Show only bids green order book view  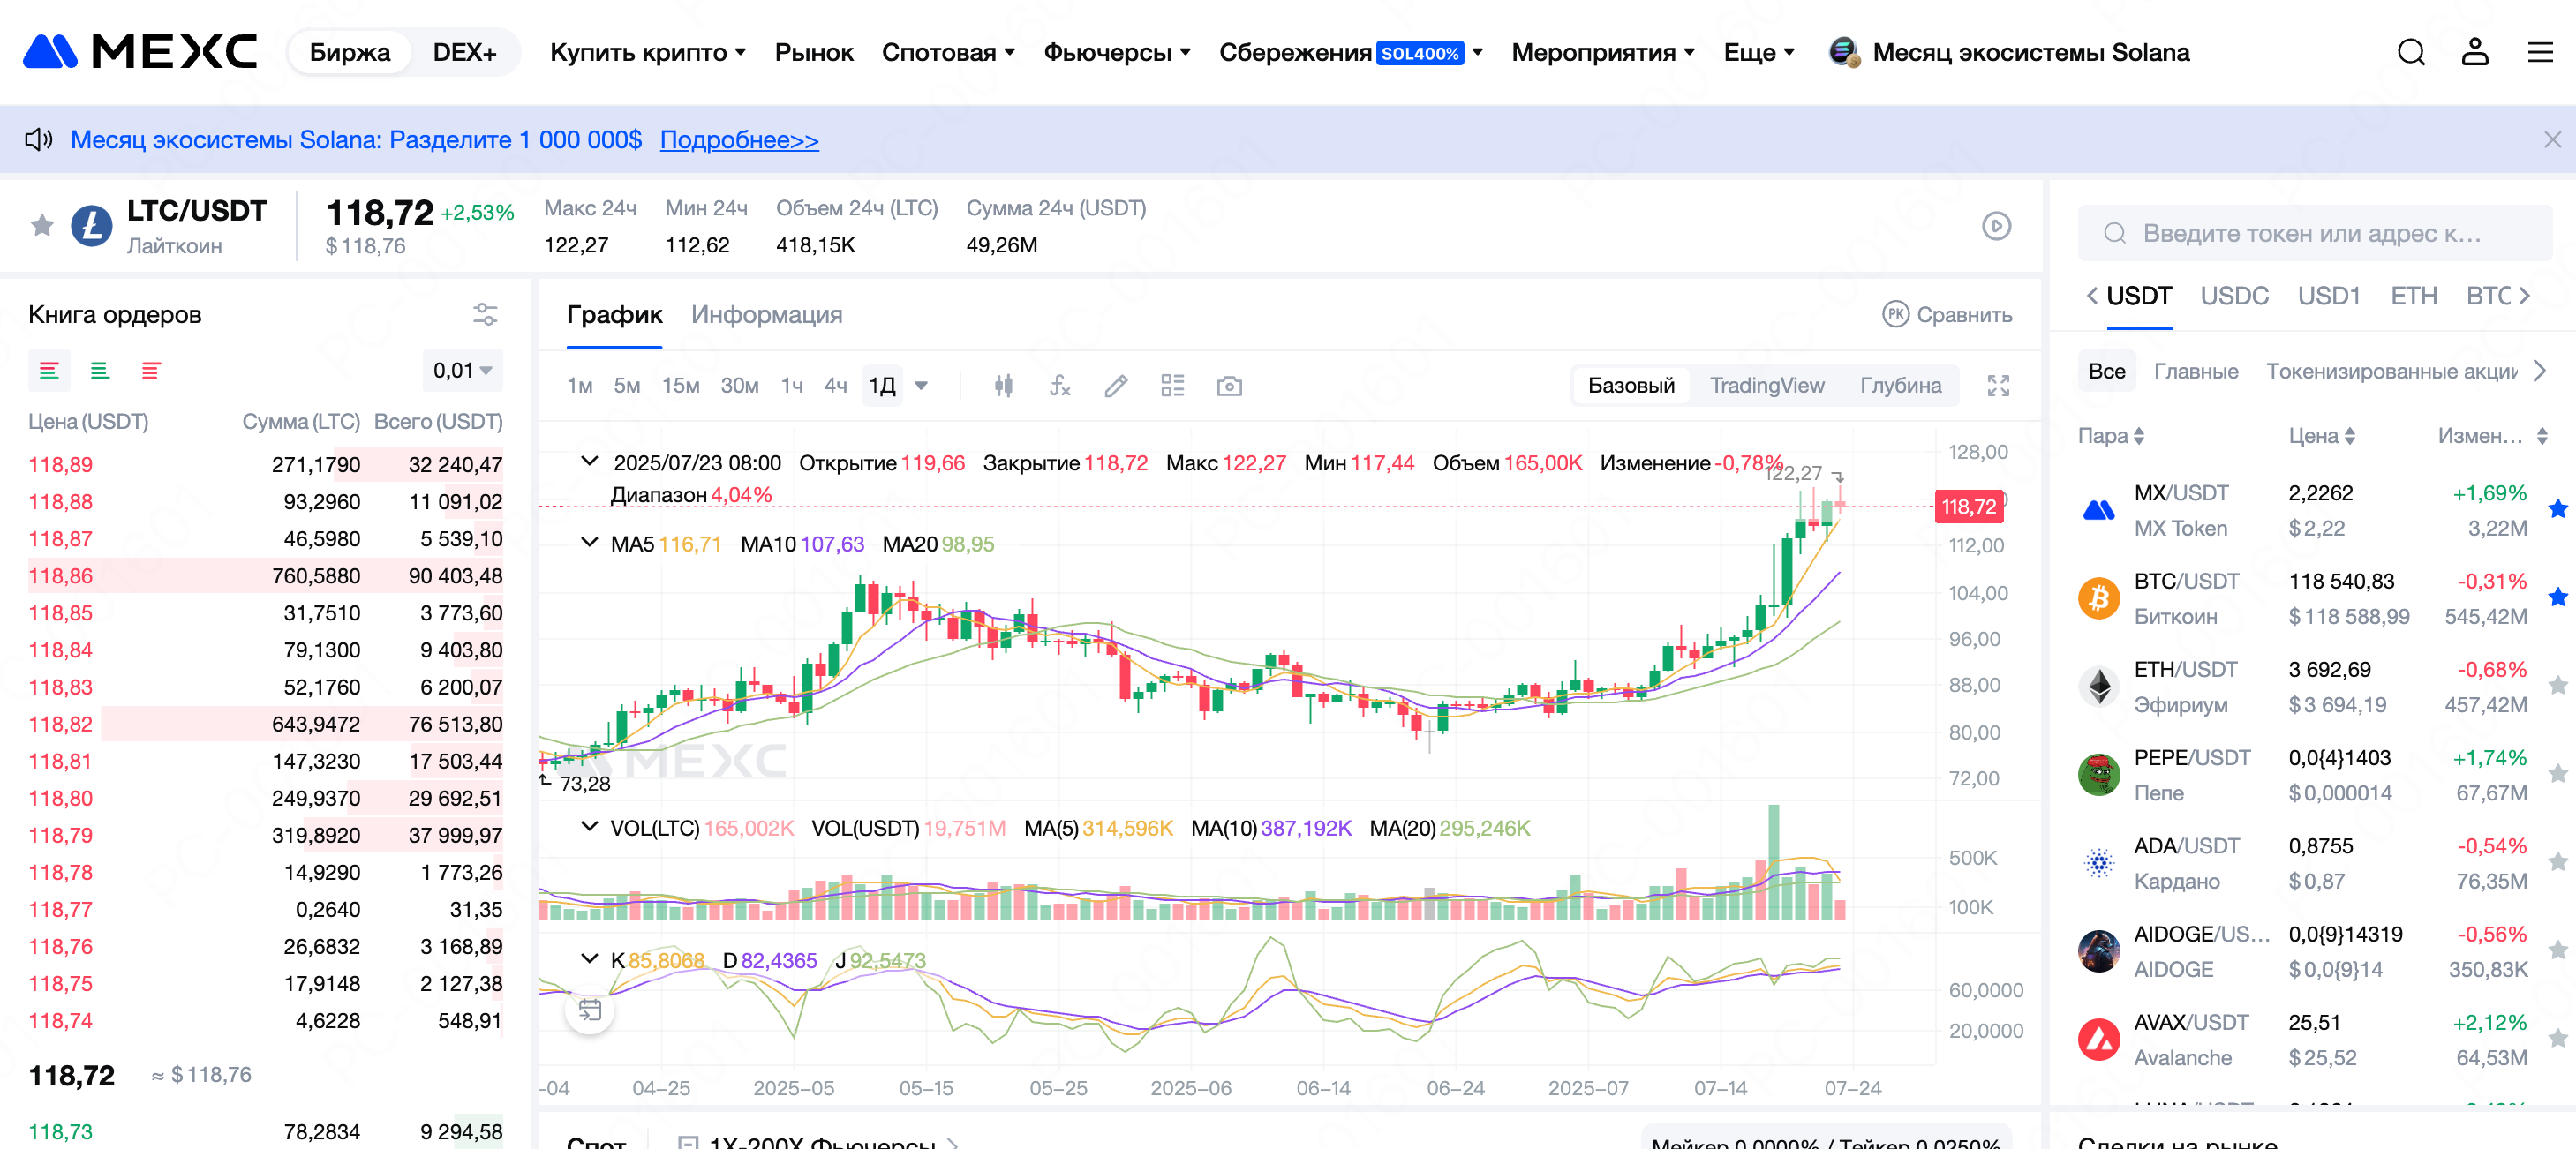100,371
